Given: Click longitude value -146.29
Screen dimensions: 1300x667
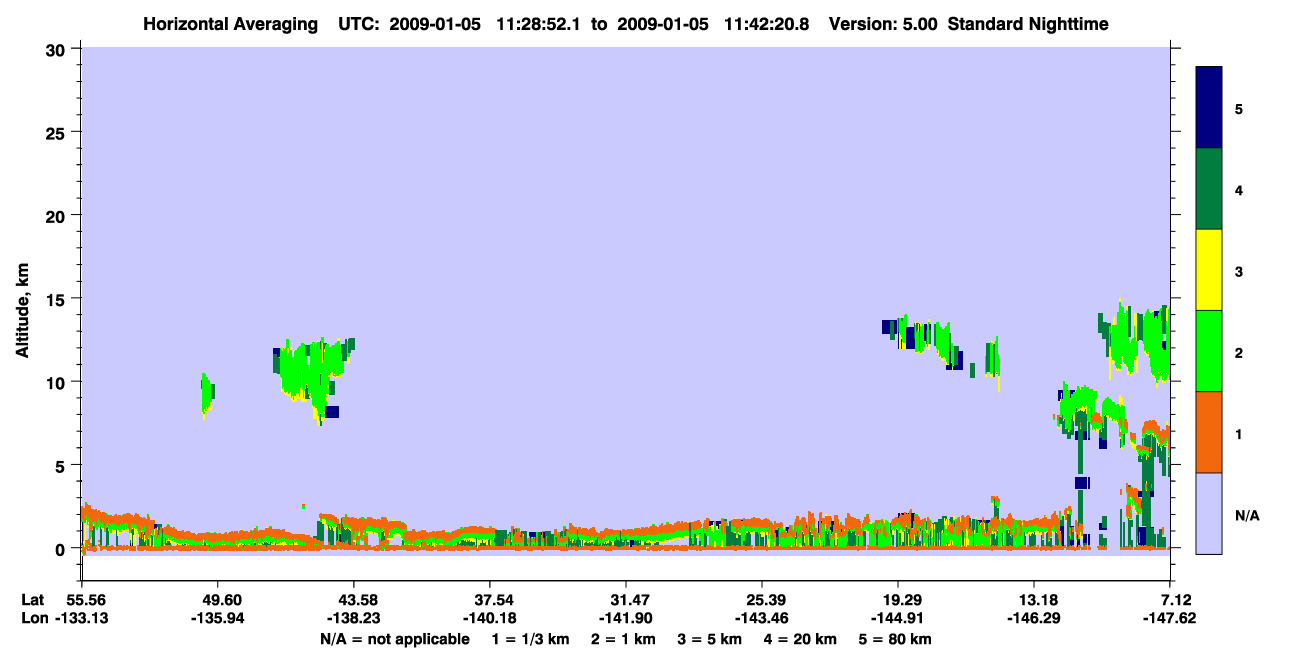Looking at the screenshot, I should [1033, 618].
